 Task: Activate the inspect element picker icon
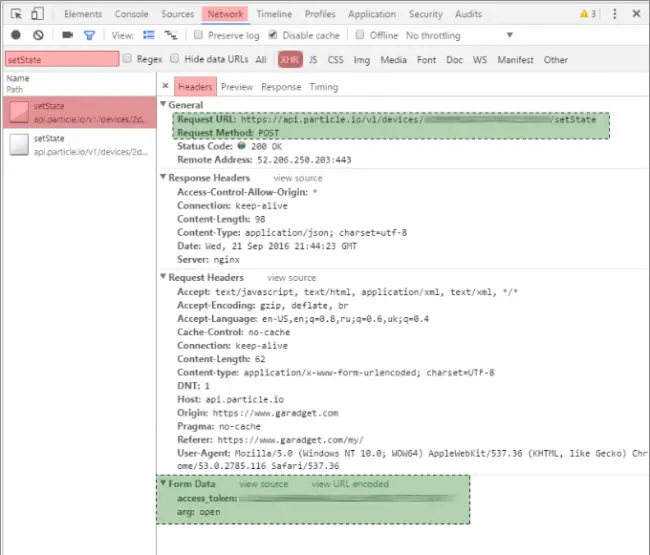pyautogui.click(x=16, y=14)
